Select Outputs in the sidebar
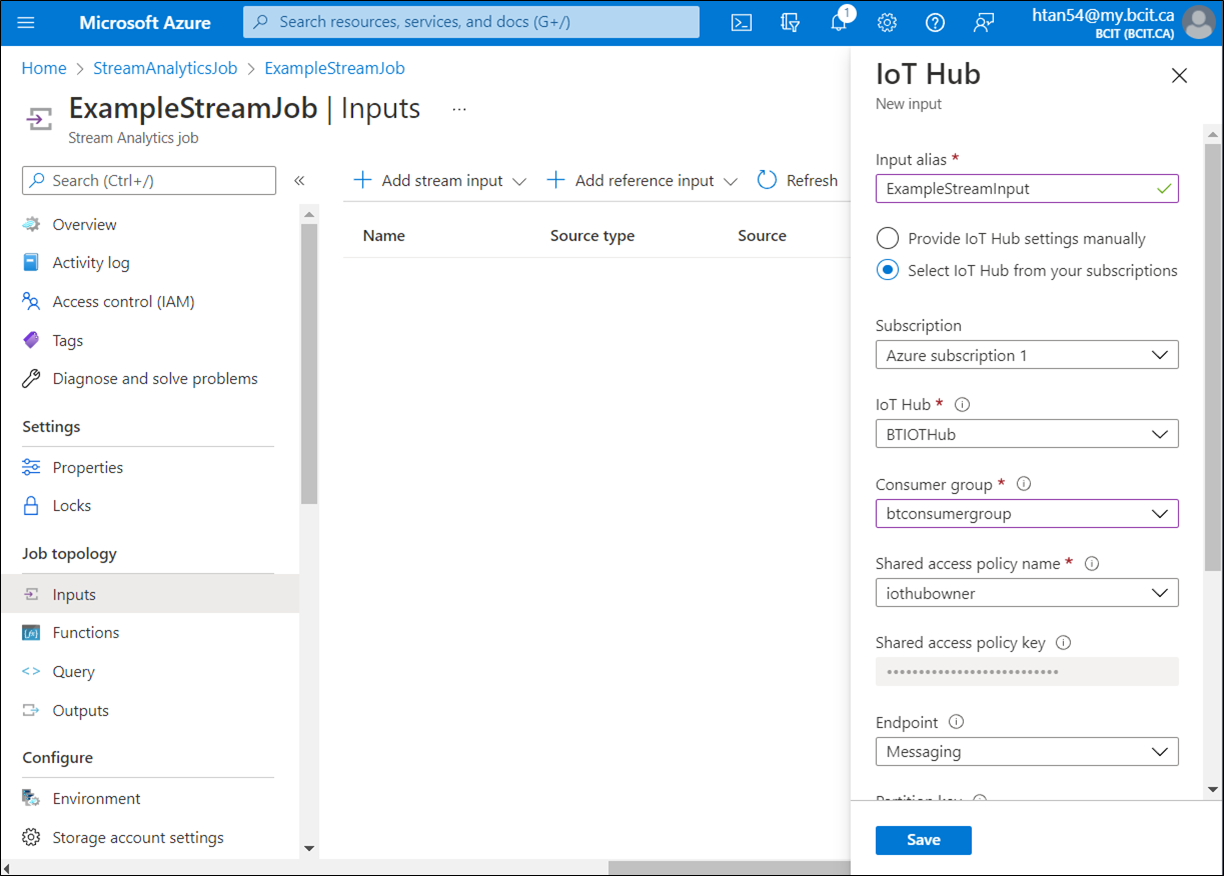 pyautogui.click(x=78, y=710)
